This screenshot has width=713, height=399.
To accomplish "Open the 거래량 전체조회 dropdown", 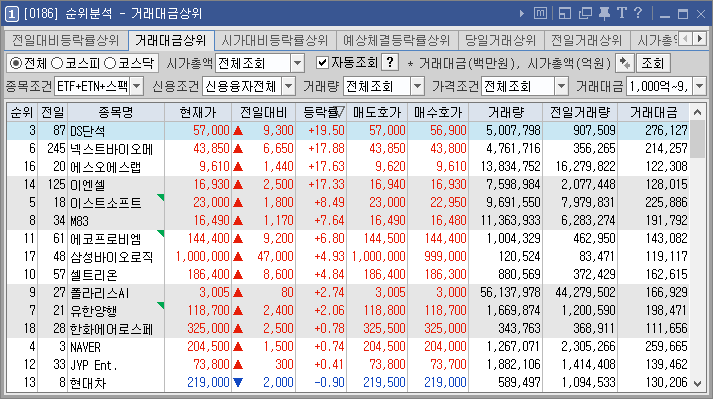I will click(x=417, y=86).
